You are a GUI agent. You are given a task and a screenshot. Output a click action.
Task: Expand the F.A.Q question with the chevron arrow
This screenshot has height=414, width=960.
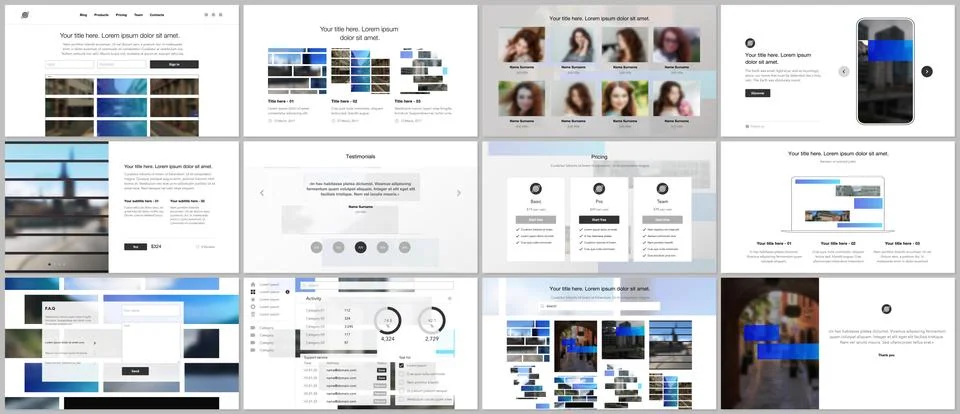pyautogui.click(x=94, y=343)
